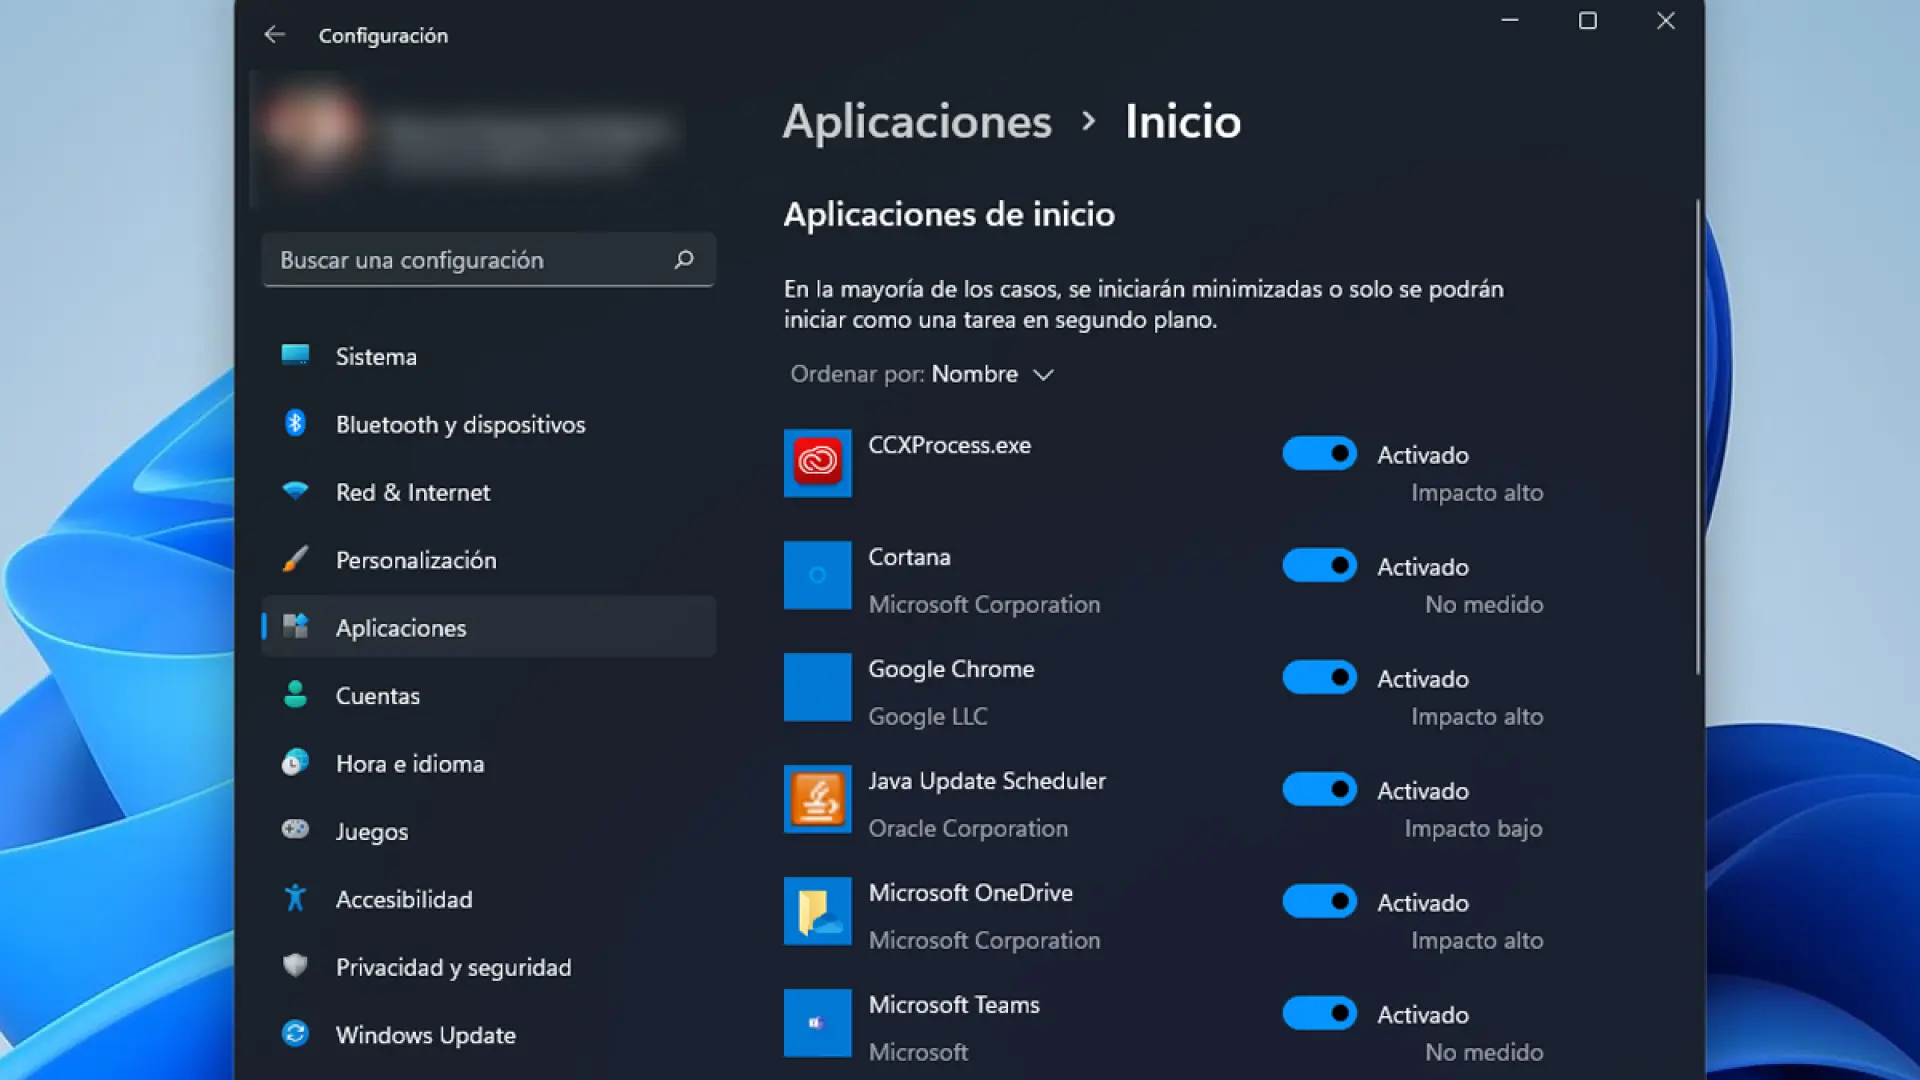Click Aplicaciones breadcrumb link

917,122
